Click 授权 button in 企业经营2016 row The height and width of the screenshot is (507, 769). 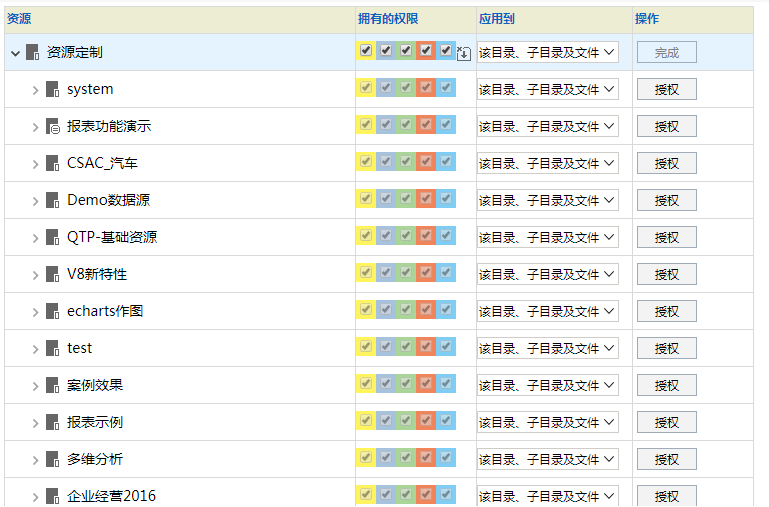point(666,495)
